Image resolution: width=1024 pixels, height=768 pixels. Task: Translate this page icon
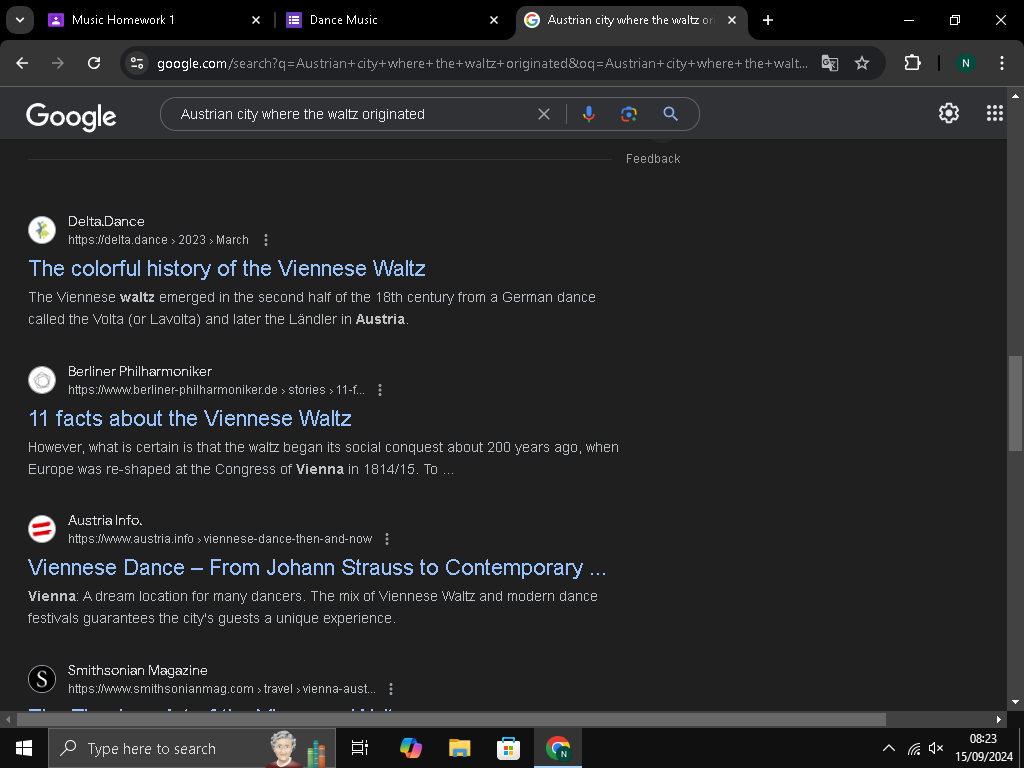click(829, 63)
